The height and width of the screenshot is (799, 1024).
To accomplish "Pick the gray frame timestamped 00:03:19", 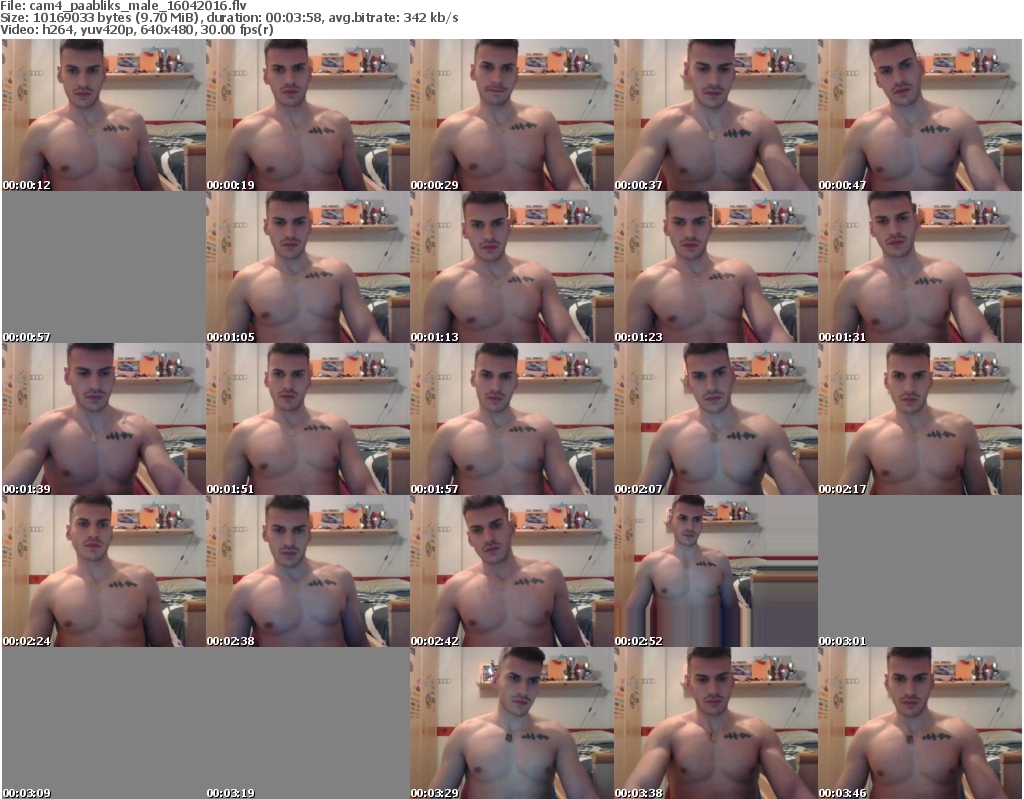I will click(308, 723).
